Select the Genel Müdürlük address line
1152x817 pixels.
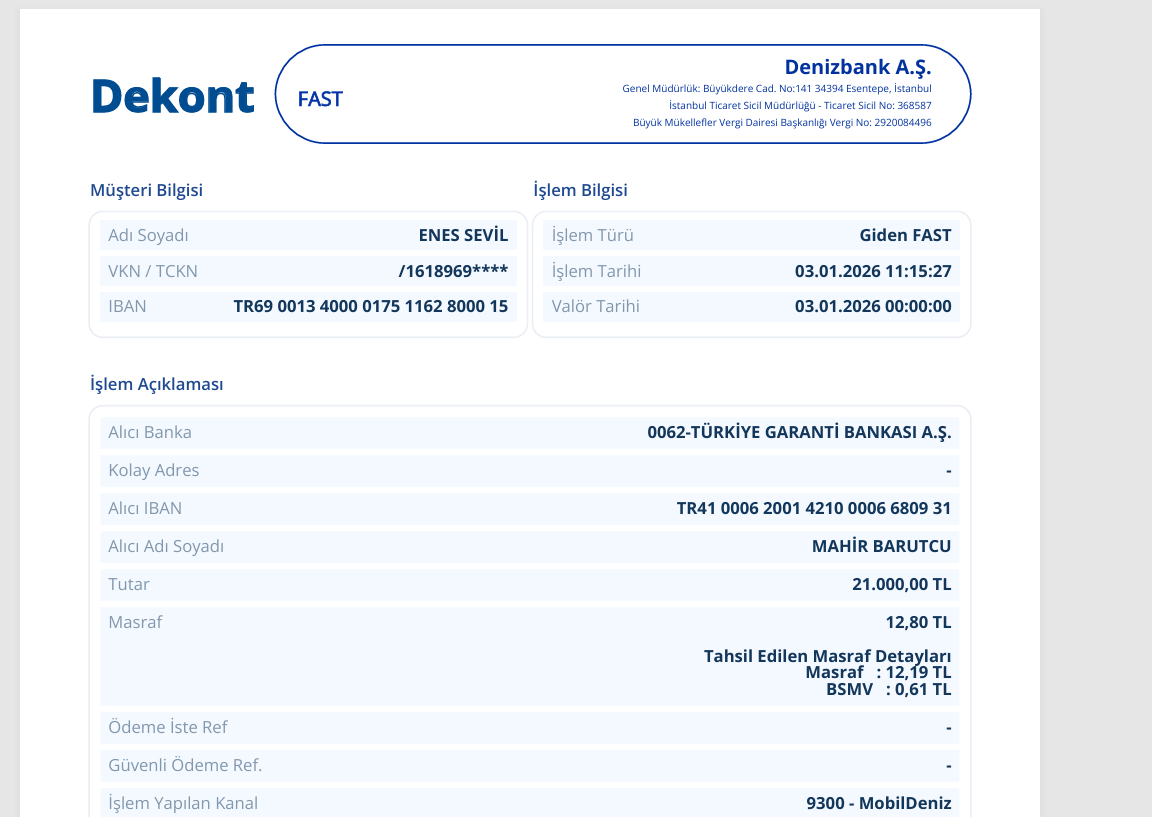(777, 88)
